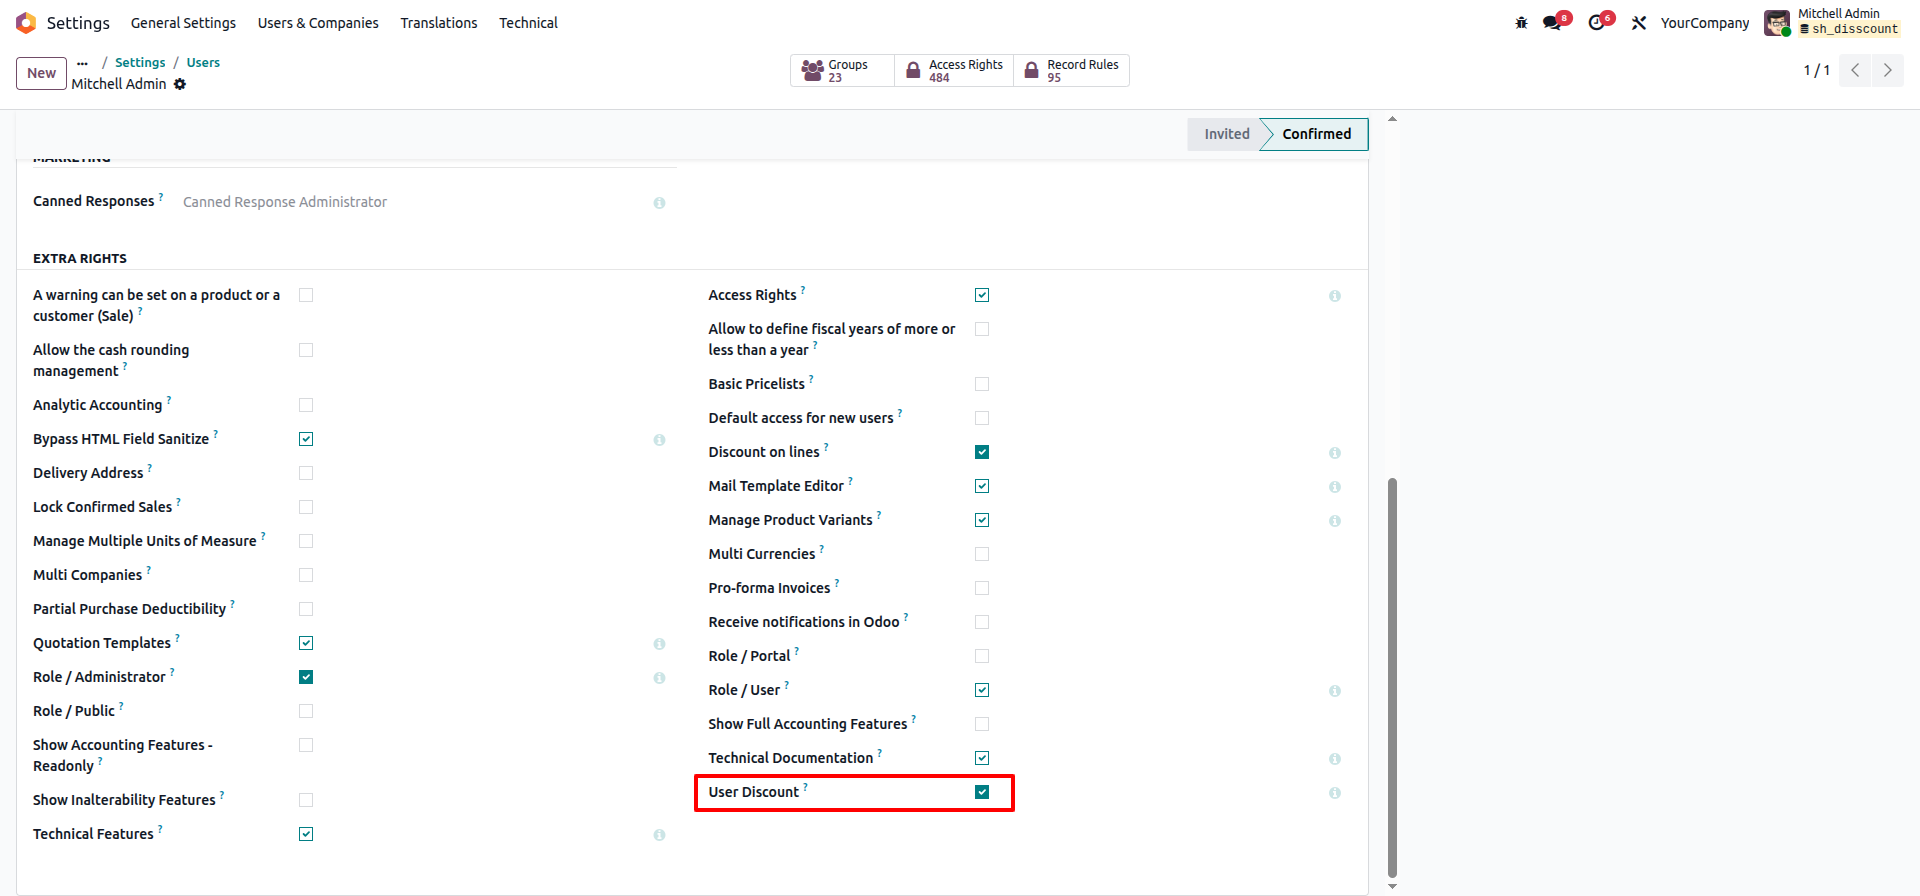Open the conversations chat icon
The width and height of the screenshot is (1920, 896).
[1552, 23]
